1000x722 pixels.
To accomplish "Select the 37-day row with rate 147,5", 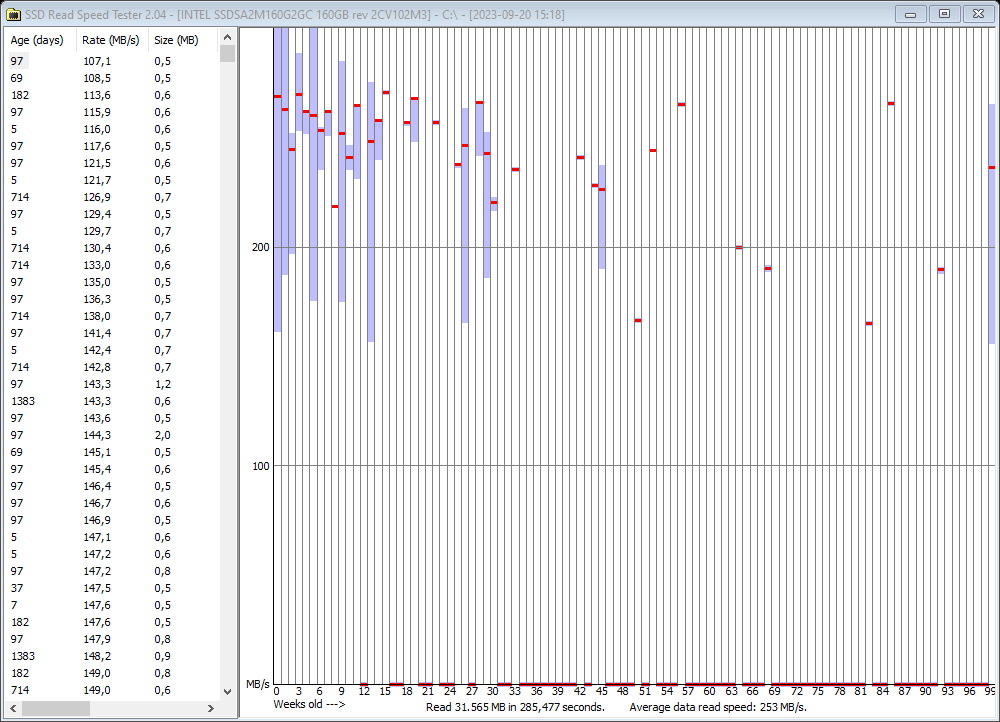I will (x=113, y=588).
